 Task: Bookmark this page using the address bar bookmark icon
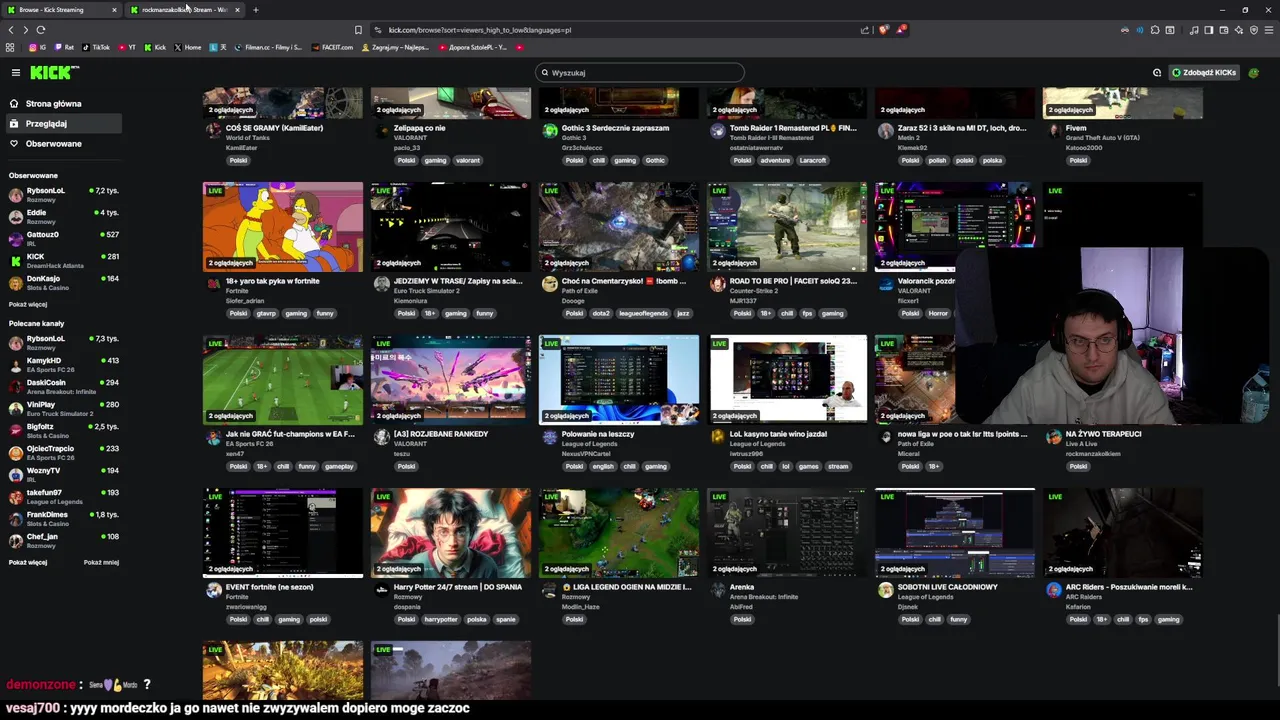[x=358, y=30]
